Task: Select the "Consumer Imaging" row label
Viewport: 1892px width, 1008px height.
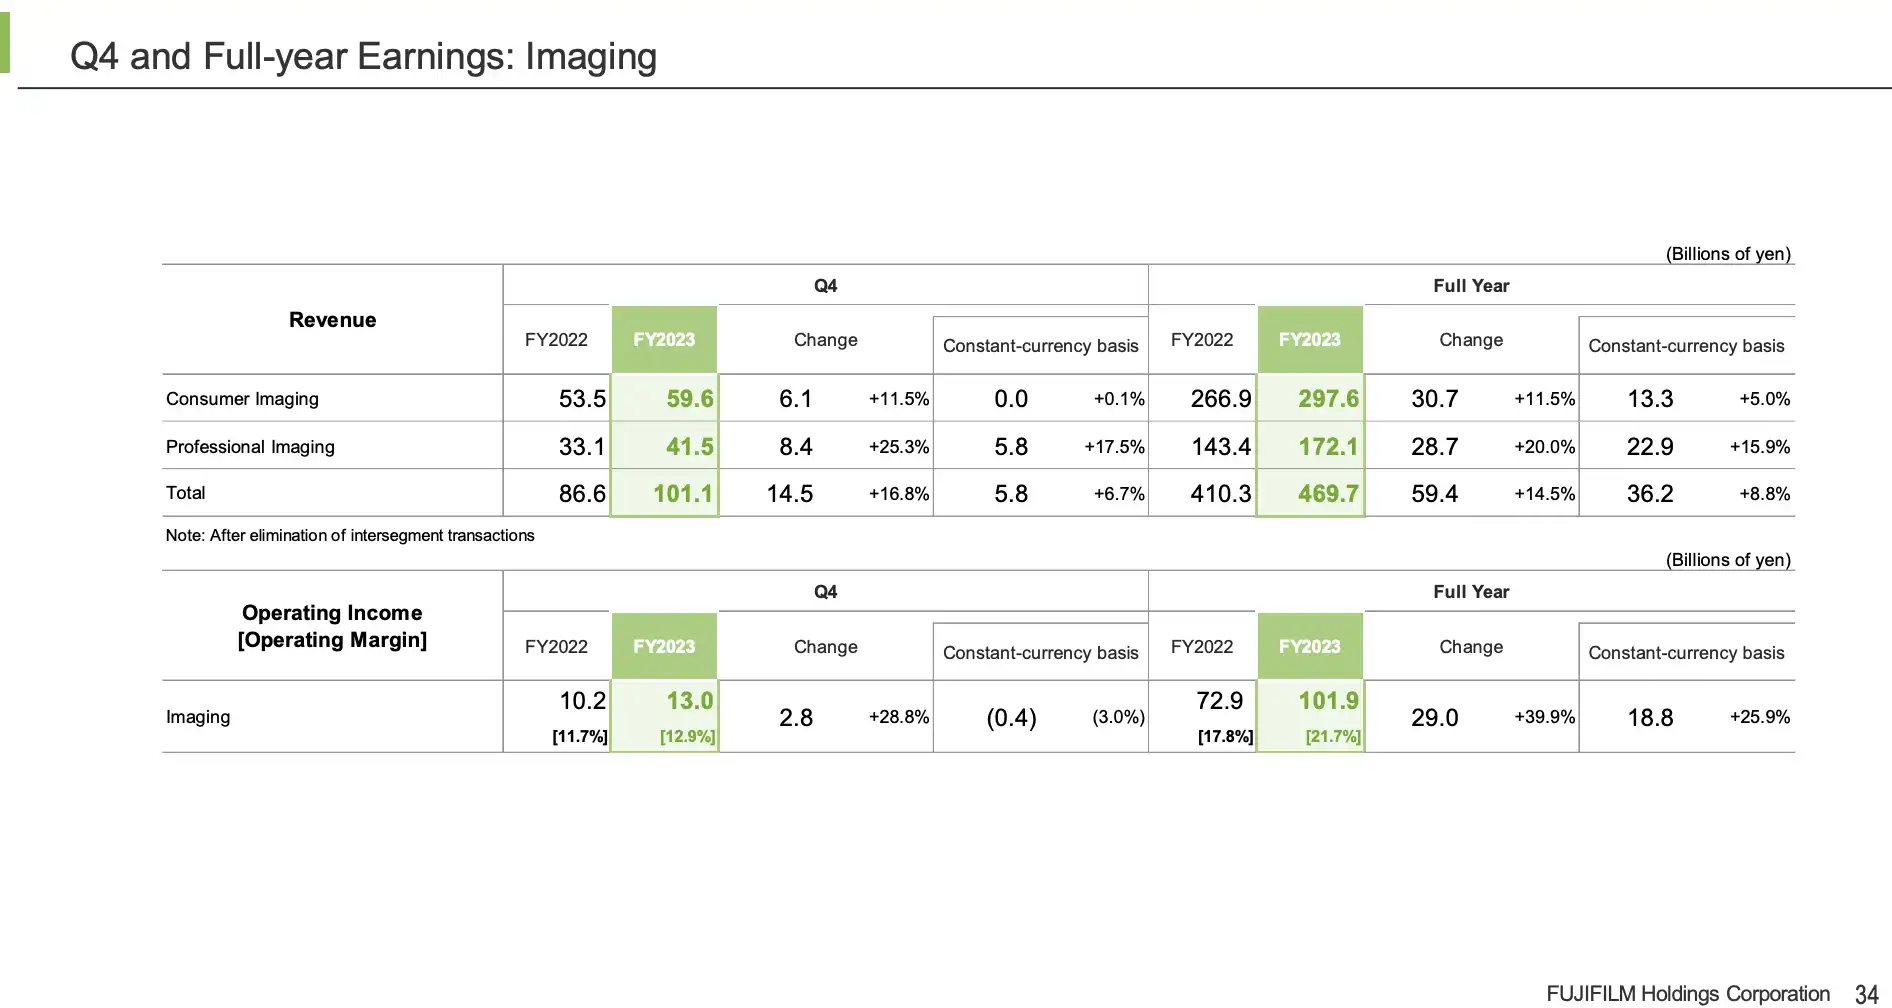Action: 242,399
